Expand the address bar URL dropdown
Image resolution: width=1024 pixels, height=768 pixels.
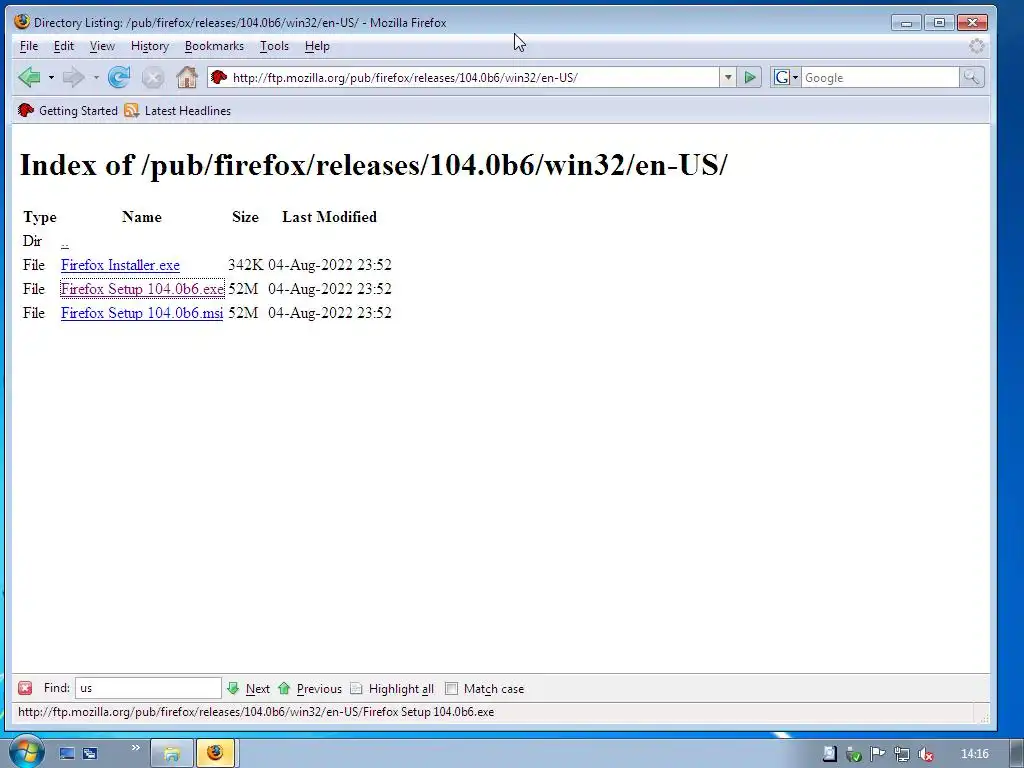coord(728,77)
